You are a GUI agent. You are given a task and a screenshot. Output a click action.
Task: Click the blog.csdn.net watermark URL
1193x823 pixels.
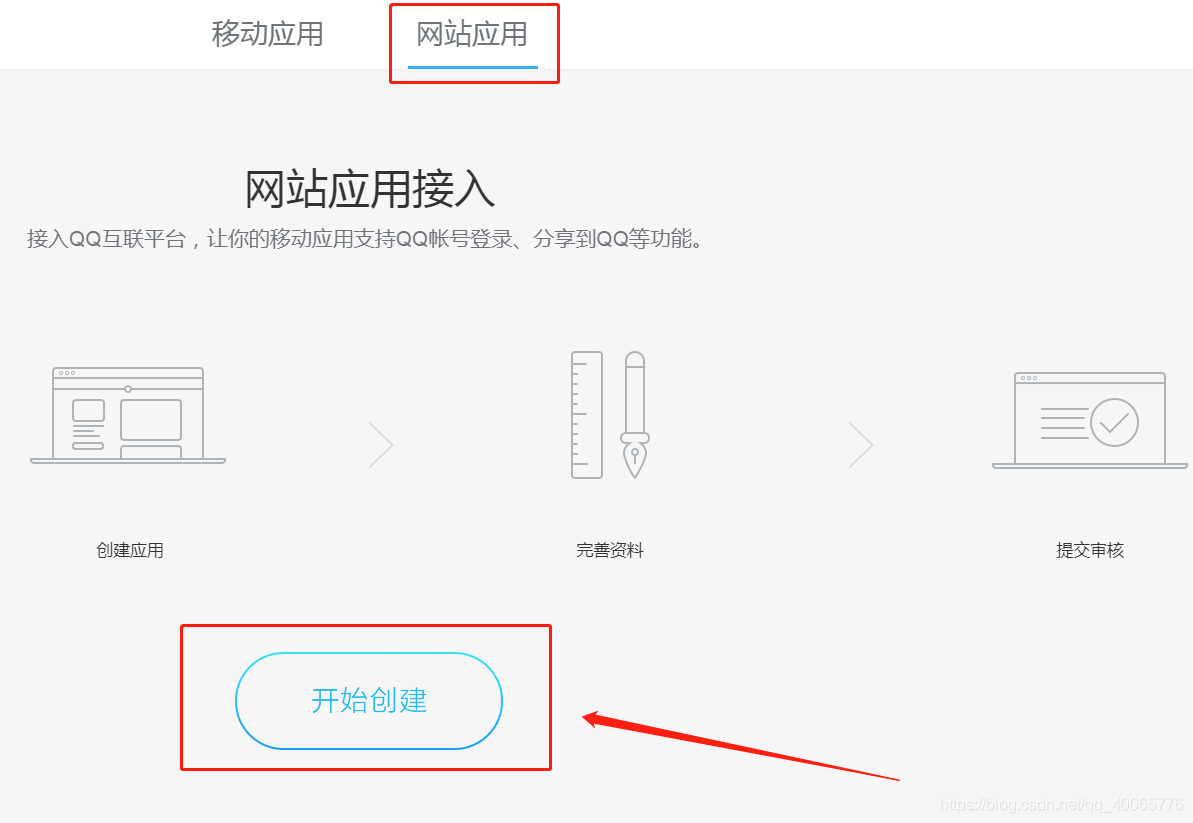click(1061, 805)
